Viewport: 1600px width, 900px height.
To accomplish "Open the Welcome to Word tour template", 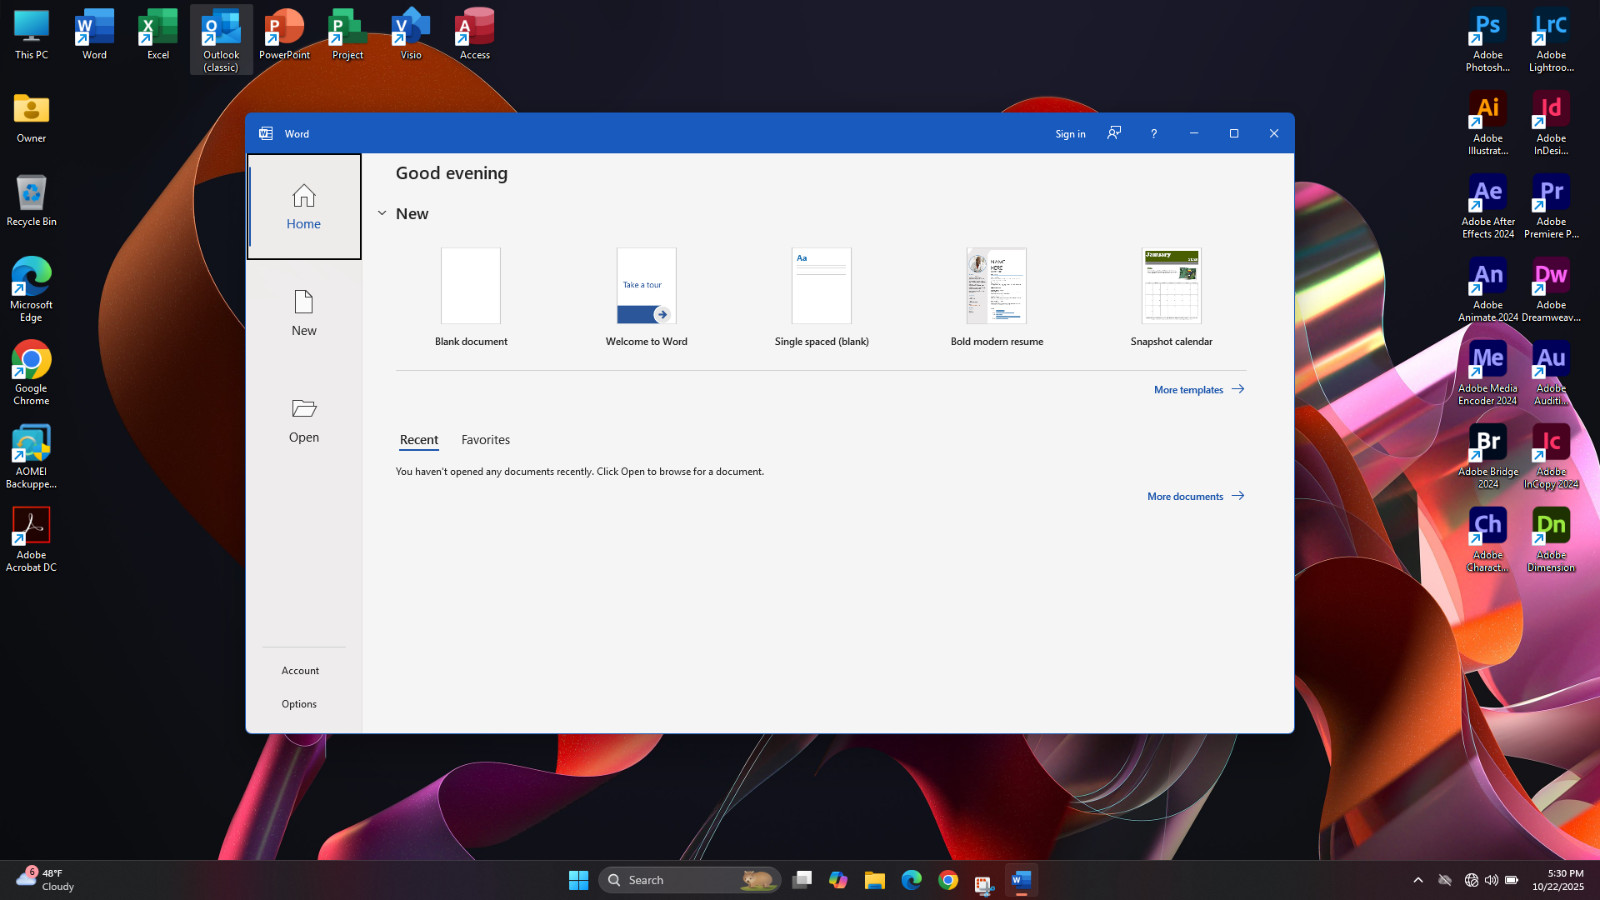I will (x=647, y=286).
